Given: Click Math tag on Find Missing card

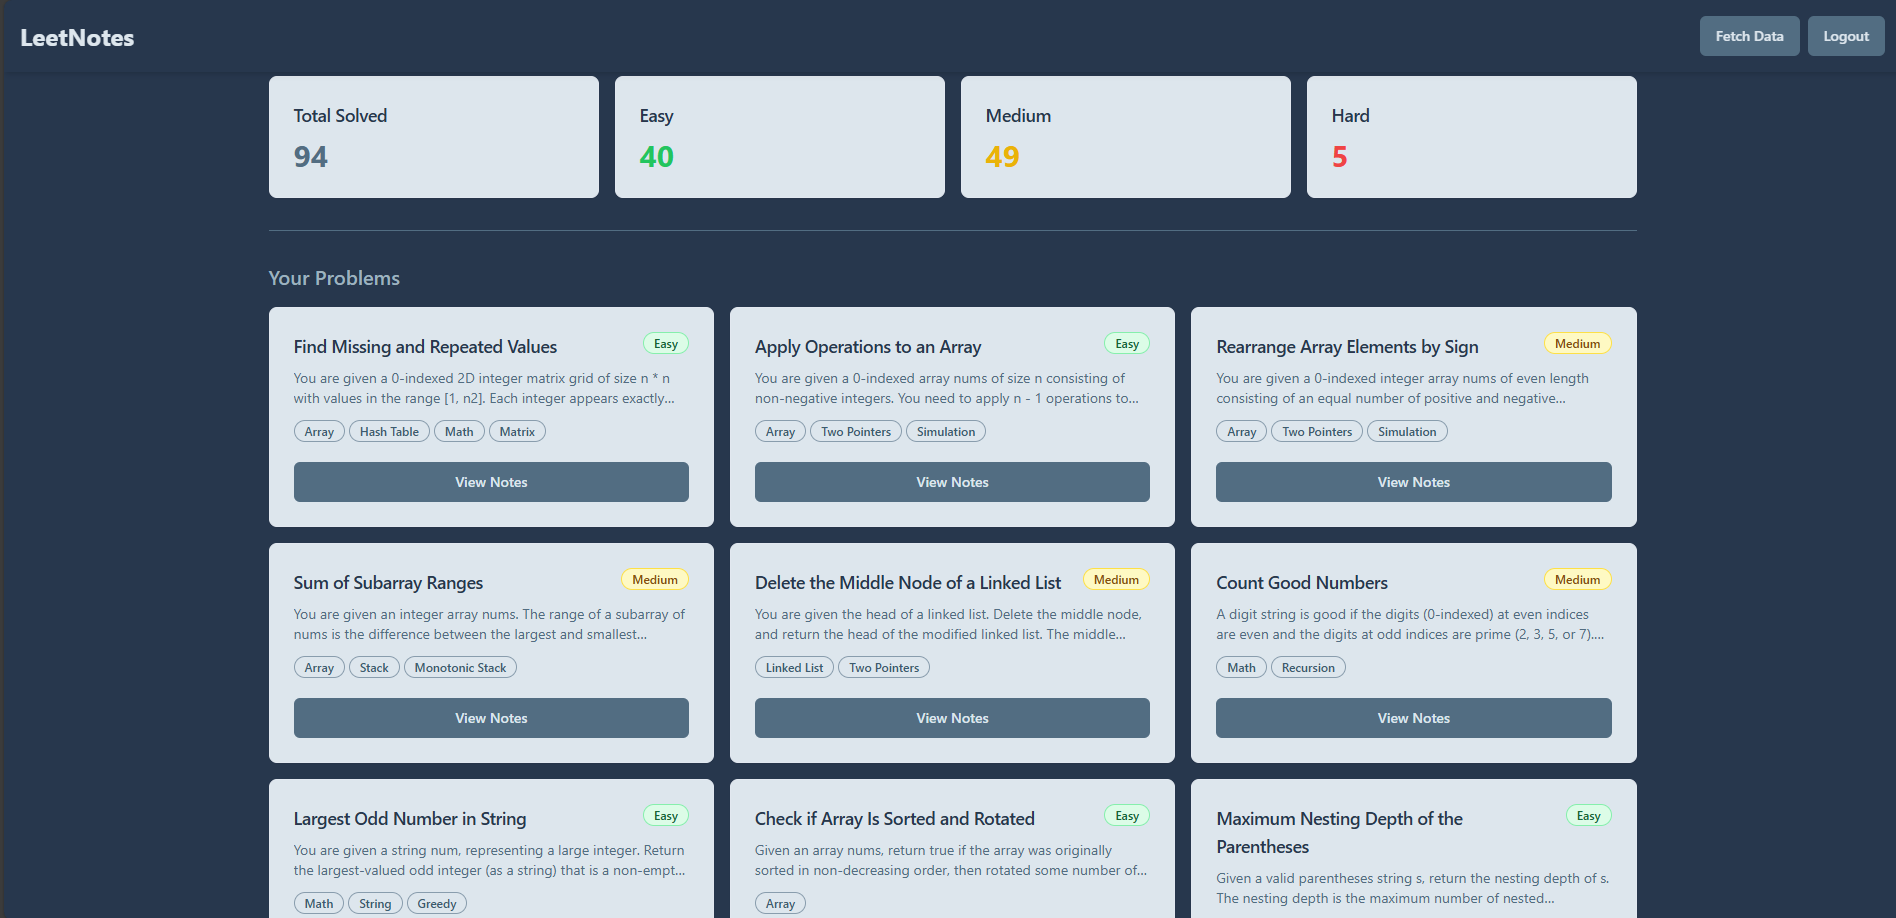Looking at the screenshot, I should (459, 432).
